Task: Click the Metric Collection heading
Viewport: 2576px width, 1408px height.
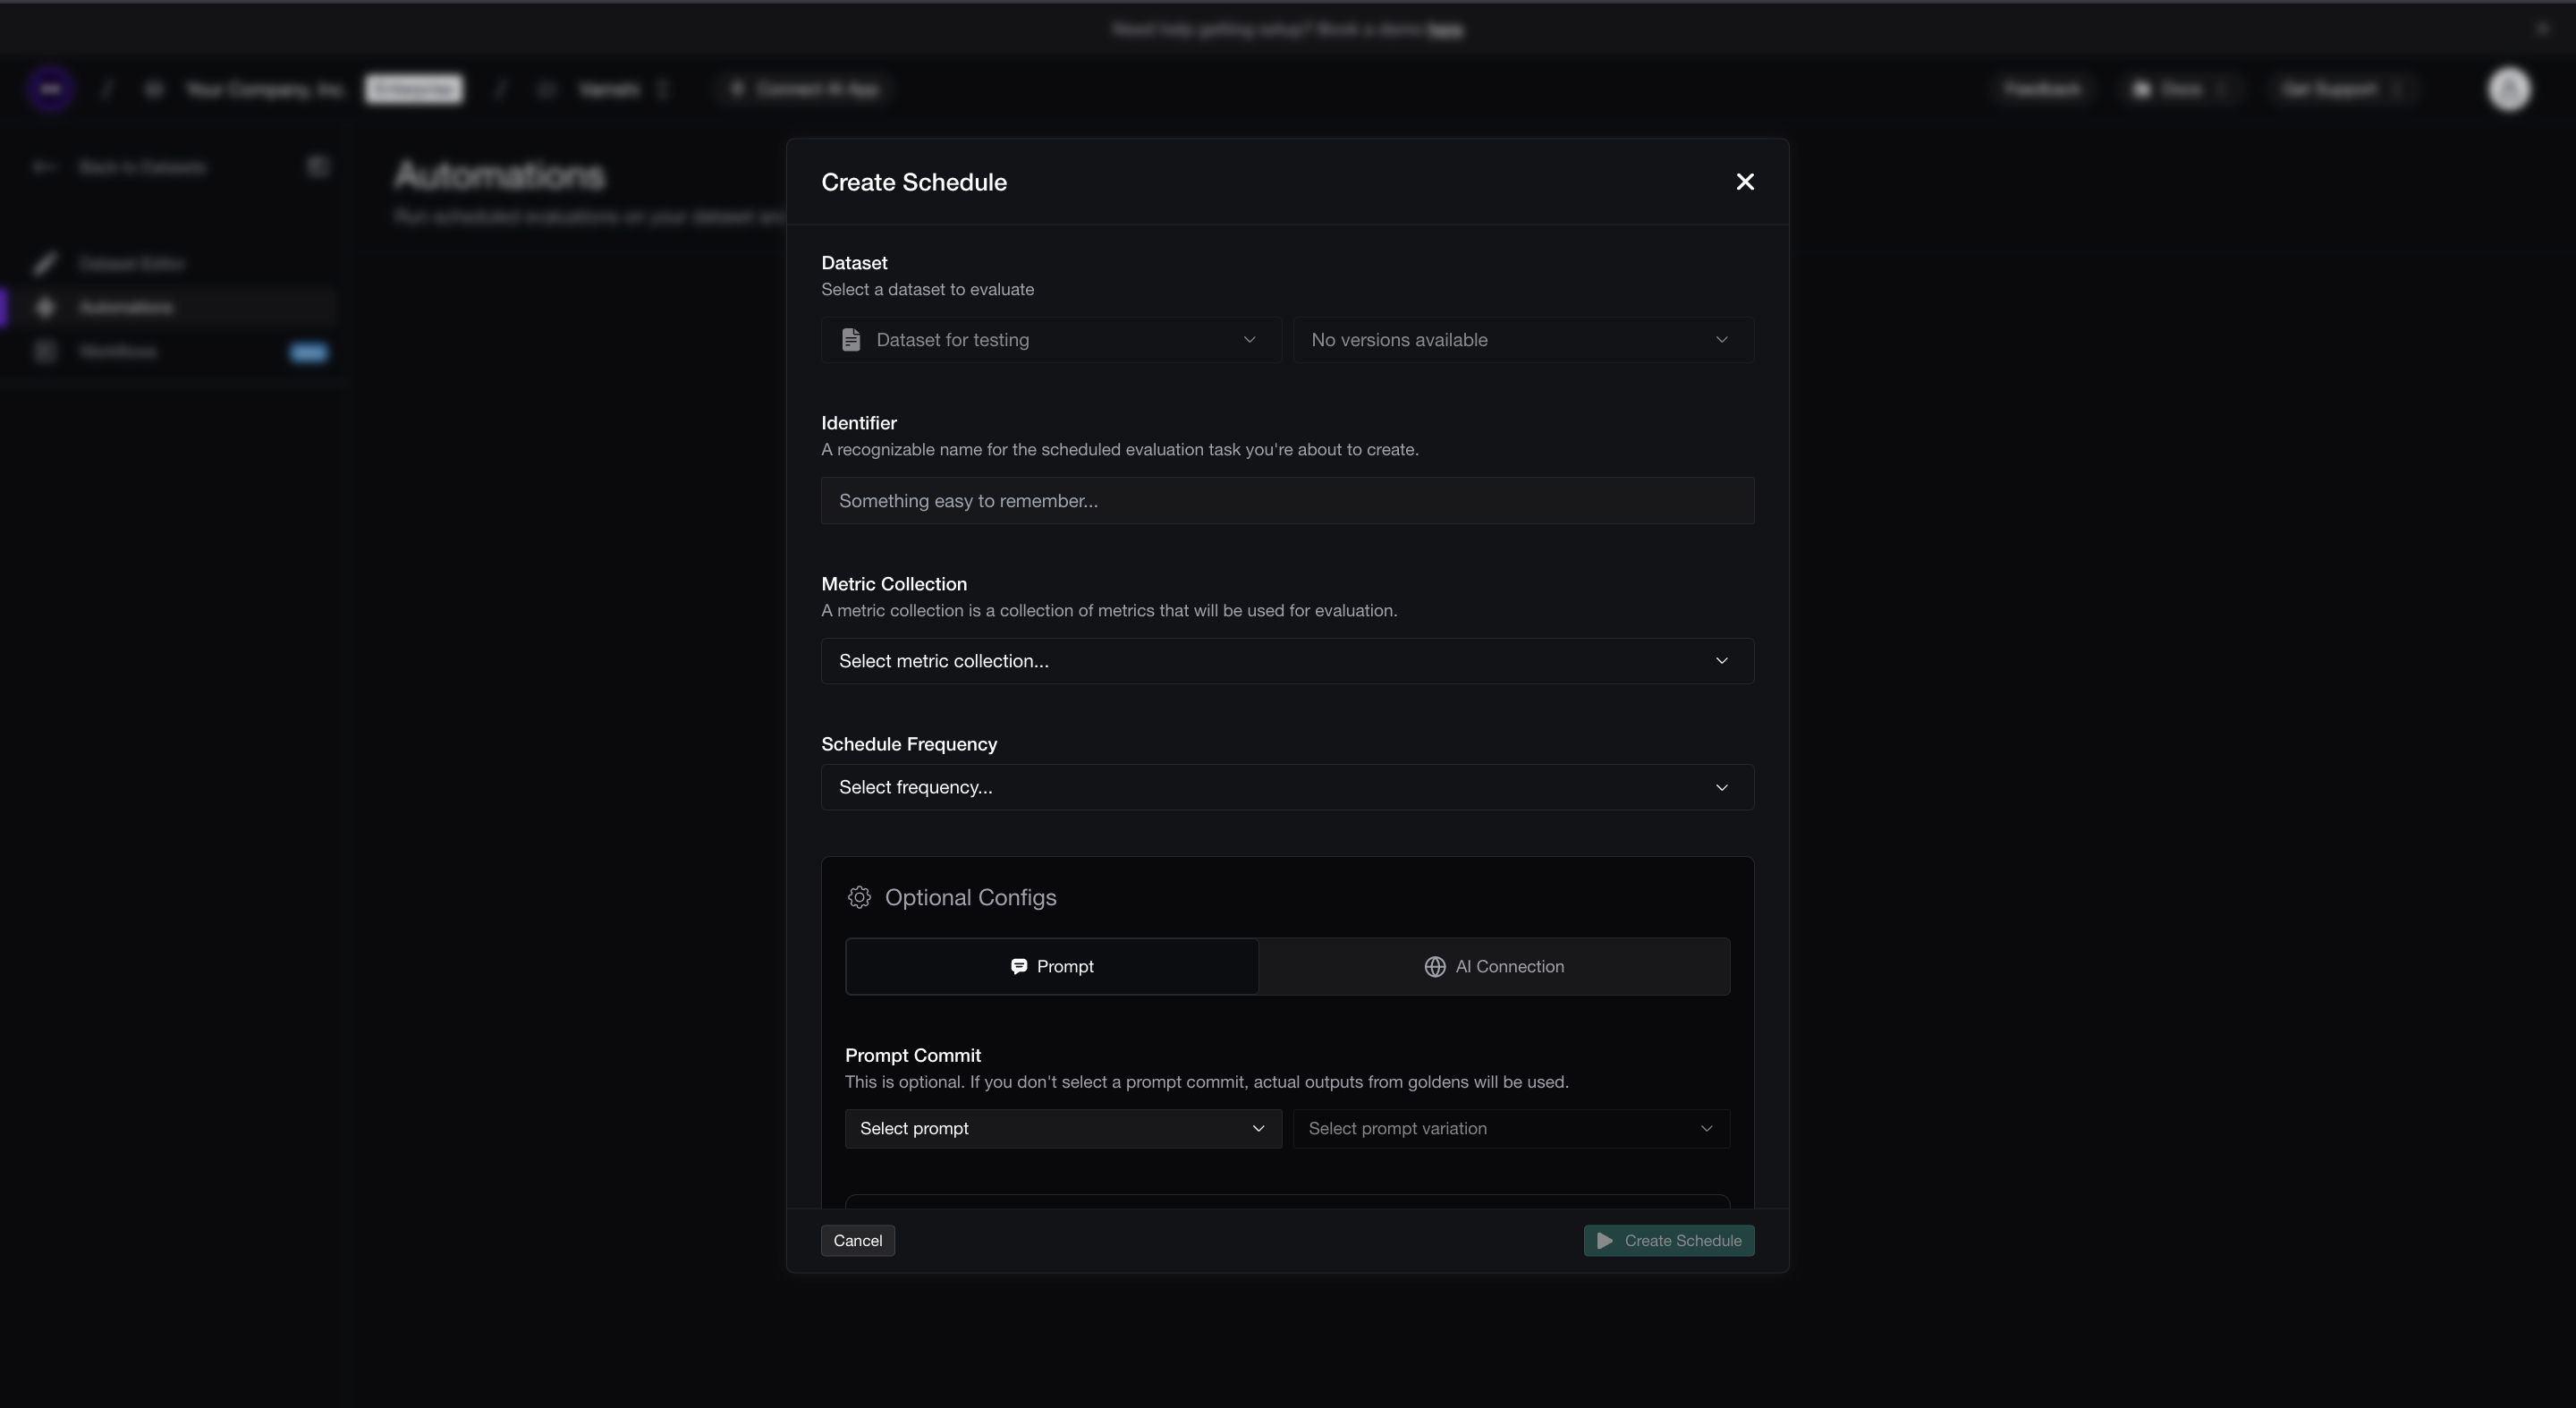Action: [894, 584]
